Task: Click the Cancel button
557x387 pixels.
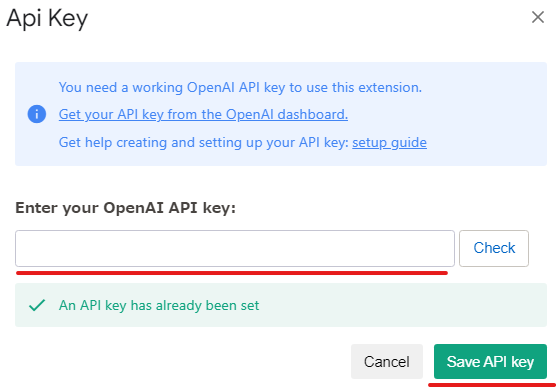Action: click(x=387, y=361)
